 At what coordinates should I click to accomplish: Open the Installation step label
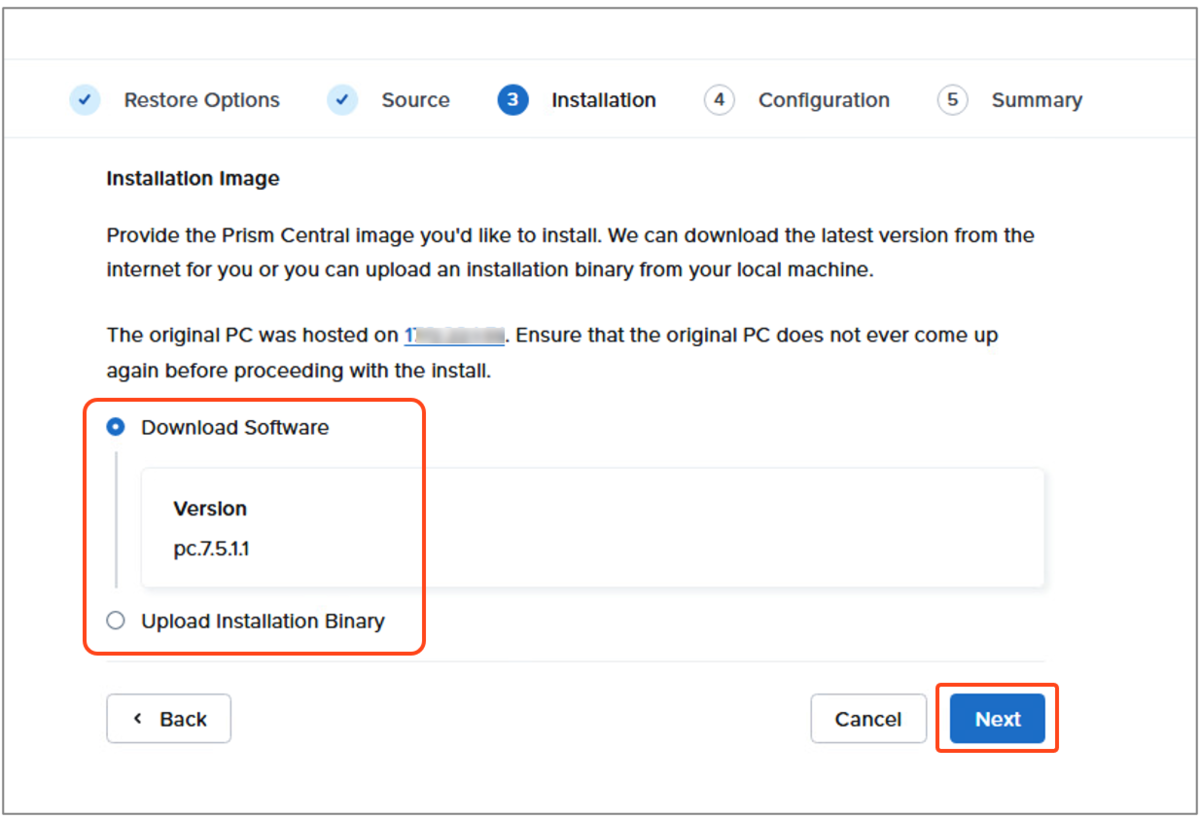pyautogui.click(x=604, y=100)
